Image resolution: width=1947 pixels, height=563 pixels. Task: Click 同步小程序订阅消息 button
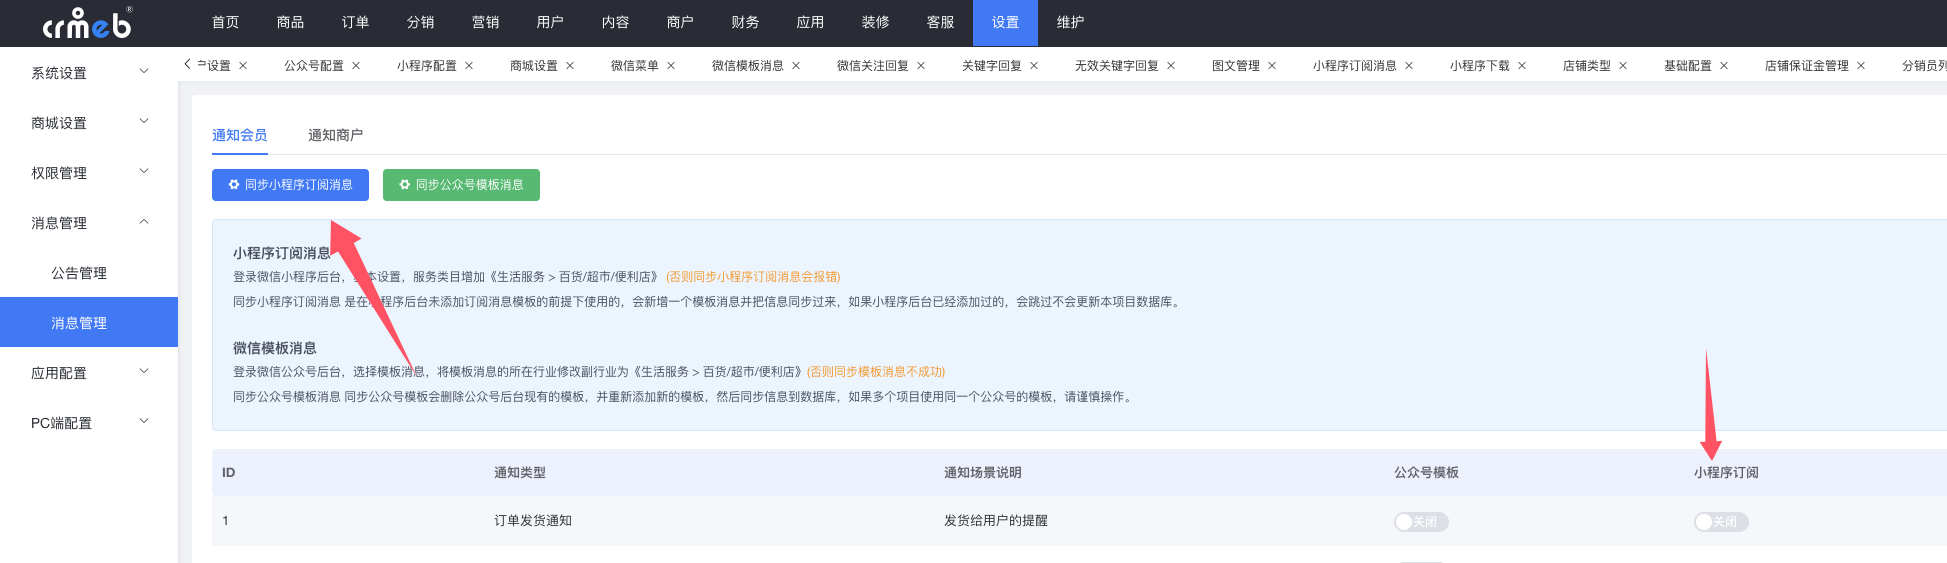290,185
